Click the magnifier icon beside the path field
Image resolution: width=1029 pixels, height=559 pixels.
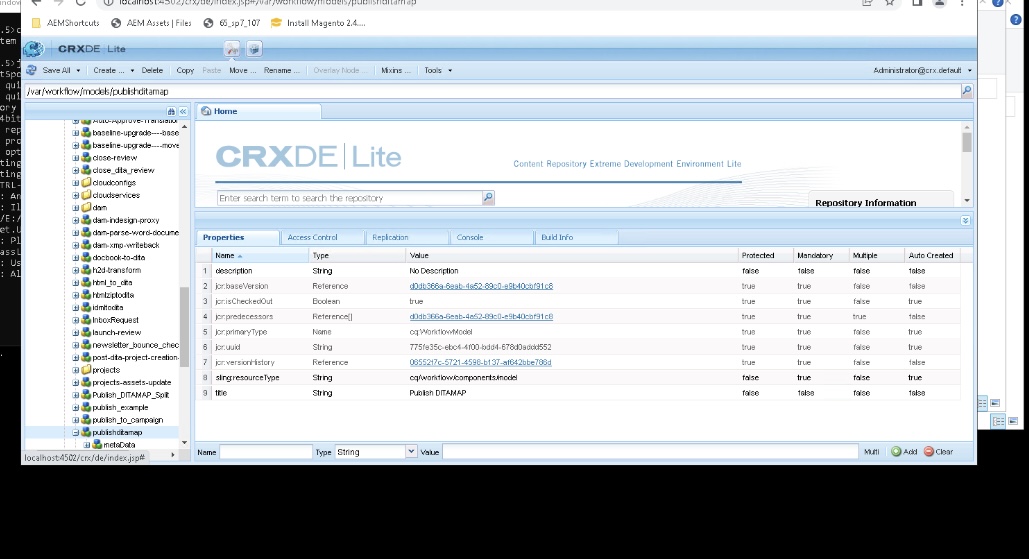pos(966,91)
